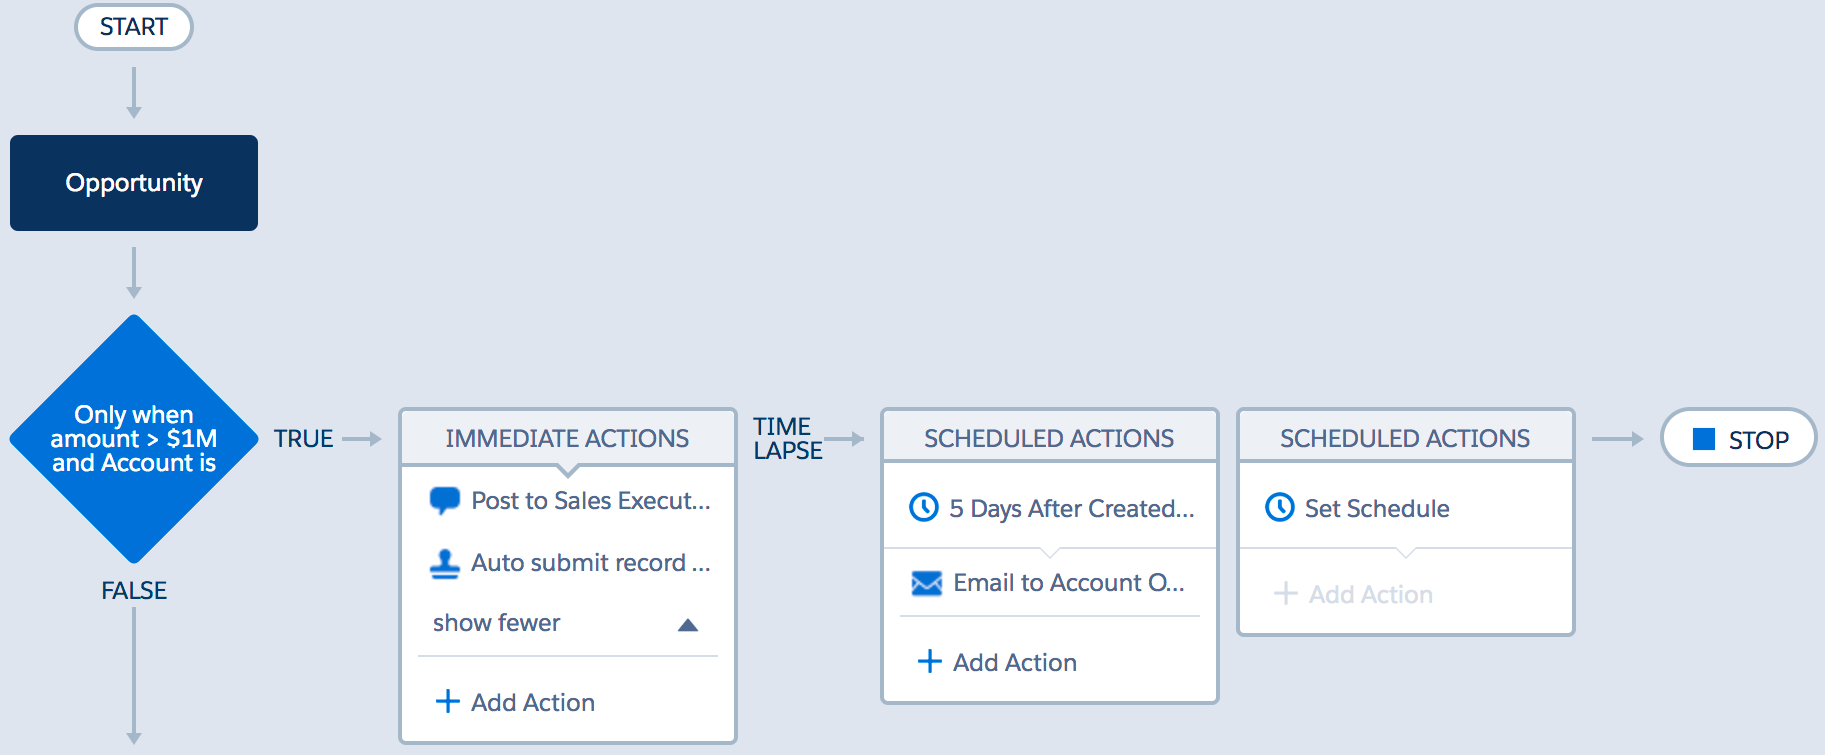The width and height of the screenshot is (1825, 755).
Task: Click the chat bubble icon beside Post to Sales
Action: pos(444,500)
